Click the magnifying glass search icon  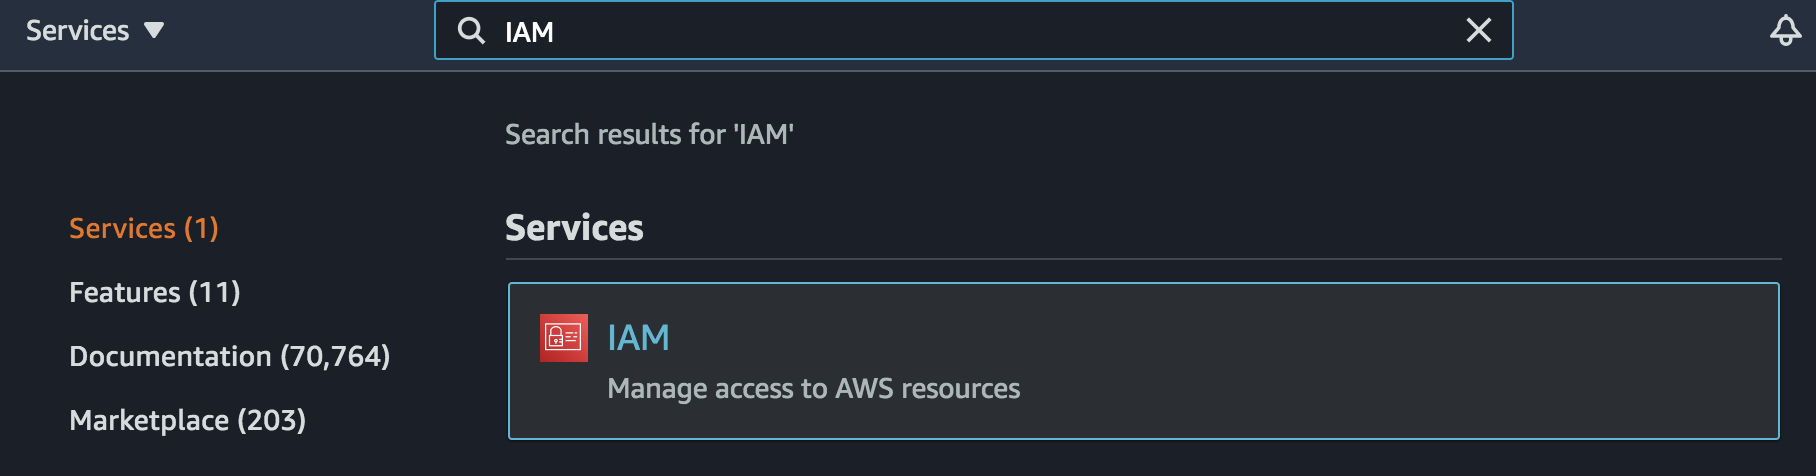(x=471, y=31)
